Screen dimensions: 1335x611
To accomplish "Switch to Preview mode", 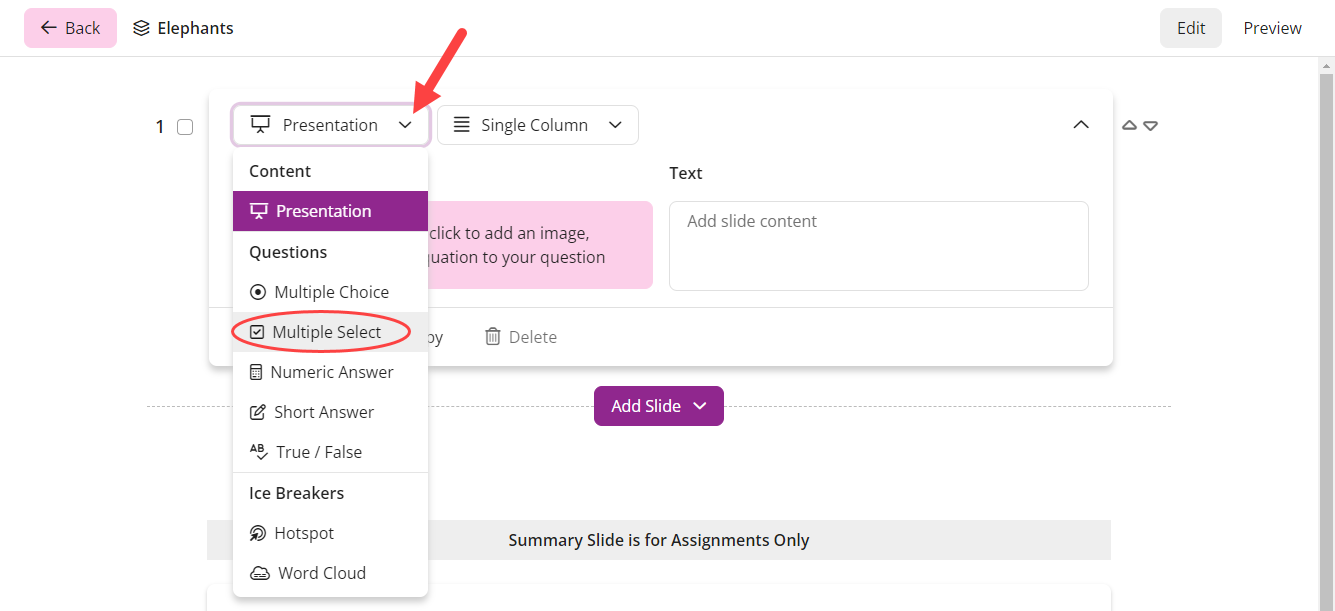I will (1271, 27).
